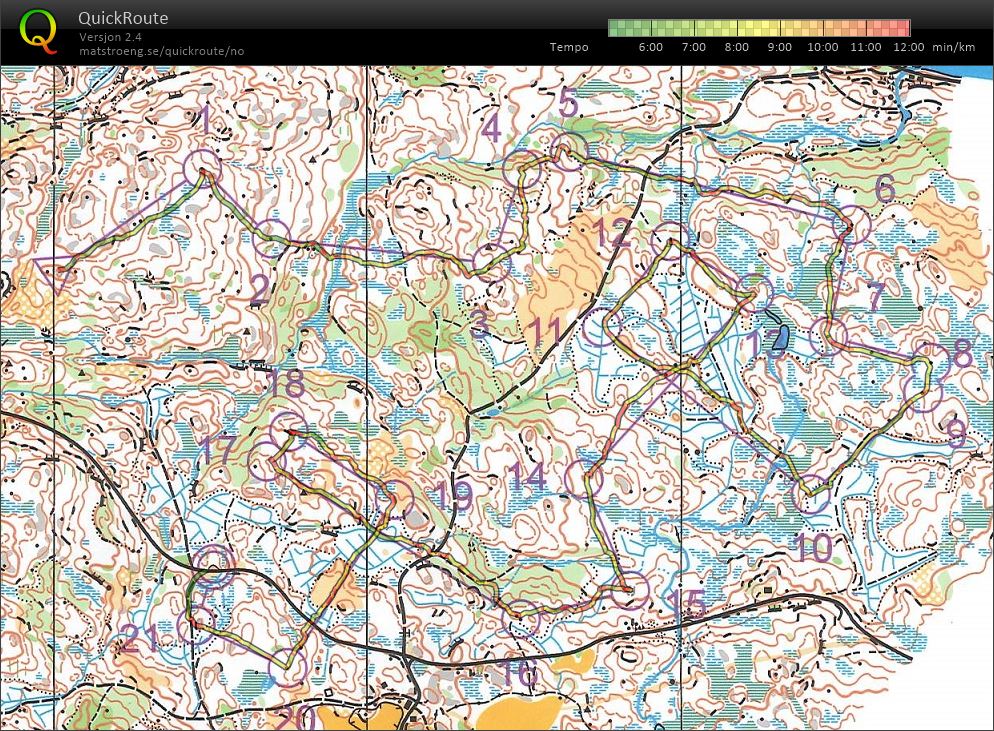The height and width of the screenshot is (731, 994).
Task: Click the Versjon 2.4 label
Action: (110, 37)
